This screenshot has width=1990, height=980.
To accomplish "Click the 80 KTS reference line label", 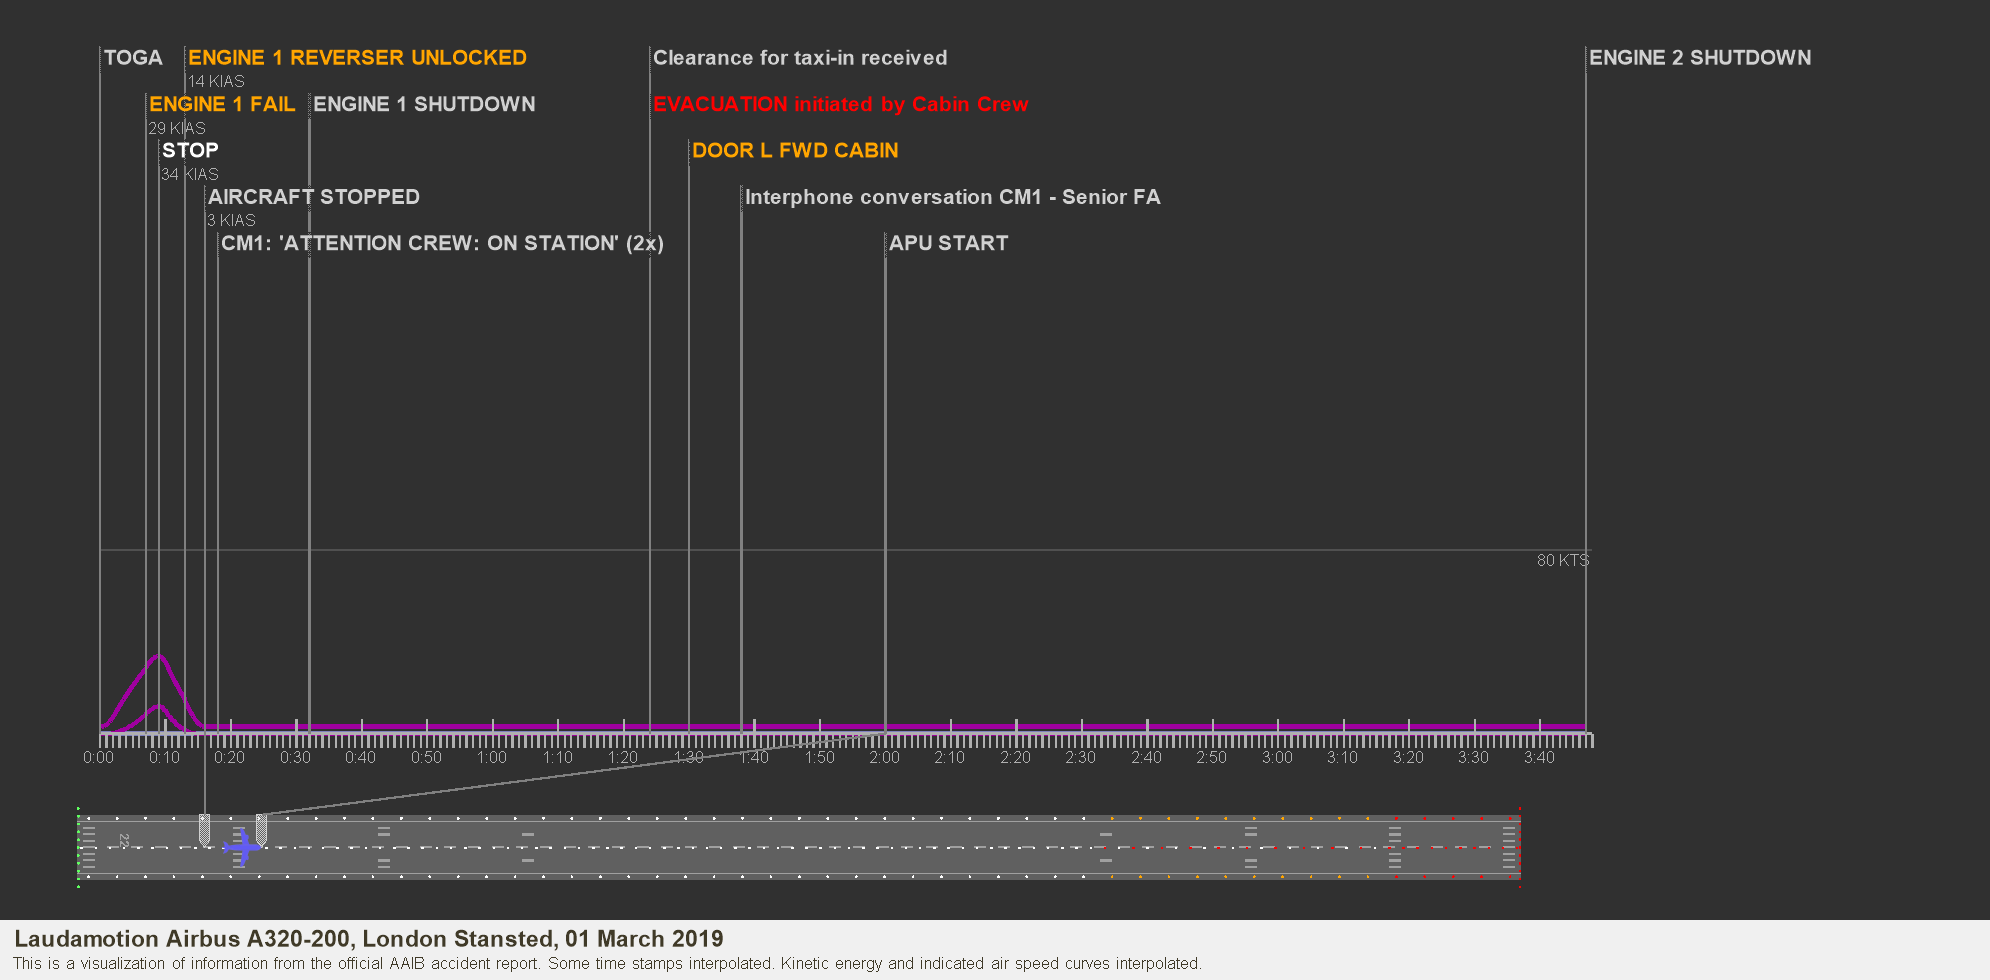I will 1562,560.
